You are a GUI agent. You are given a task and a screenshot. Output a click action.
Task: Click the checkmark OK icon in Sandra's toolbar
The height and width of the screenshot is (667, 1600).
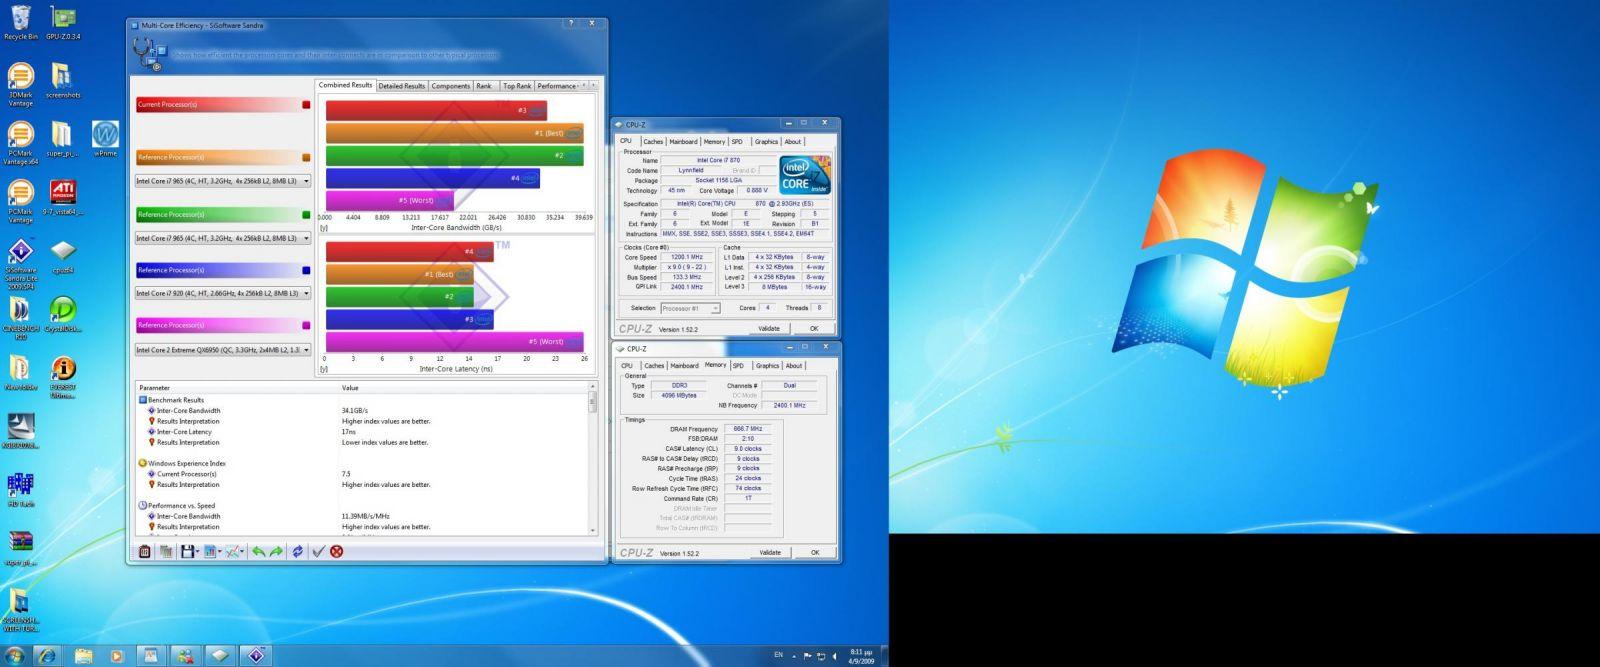click(318, 551)
